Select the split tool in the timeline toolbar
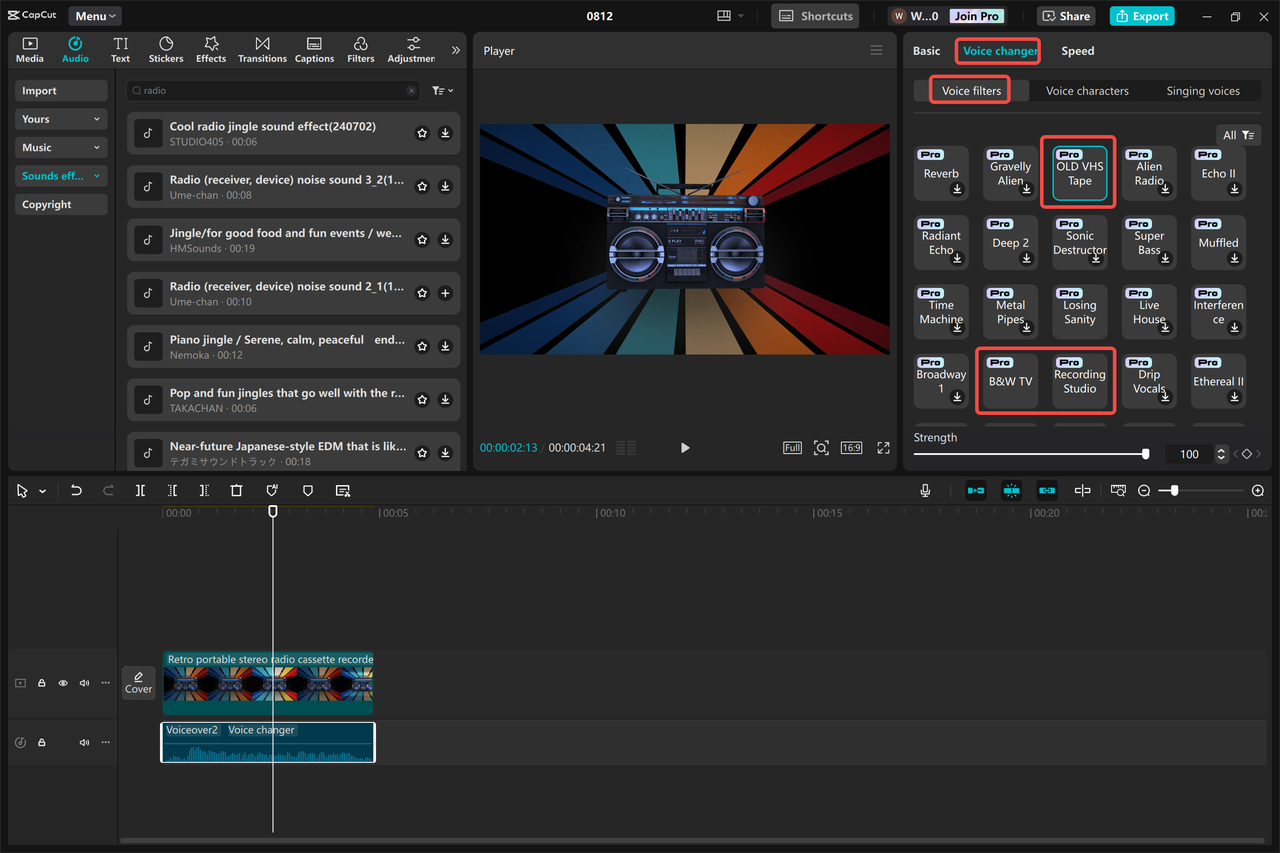Screen dimensions: 1280x853 coord(140,490)
